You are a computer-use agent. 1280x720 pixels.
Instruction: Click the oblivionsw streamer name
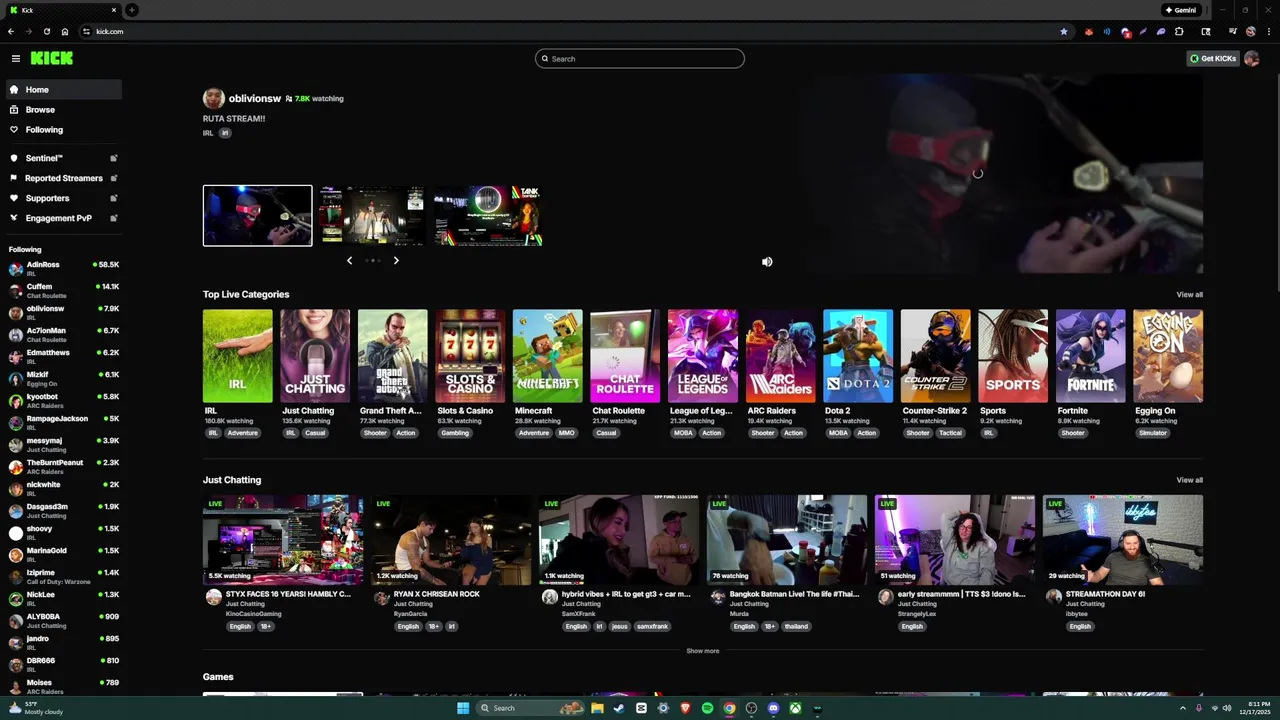[x=255, y=99]
